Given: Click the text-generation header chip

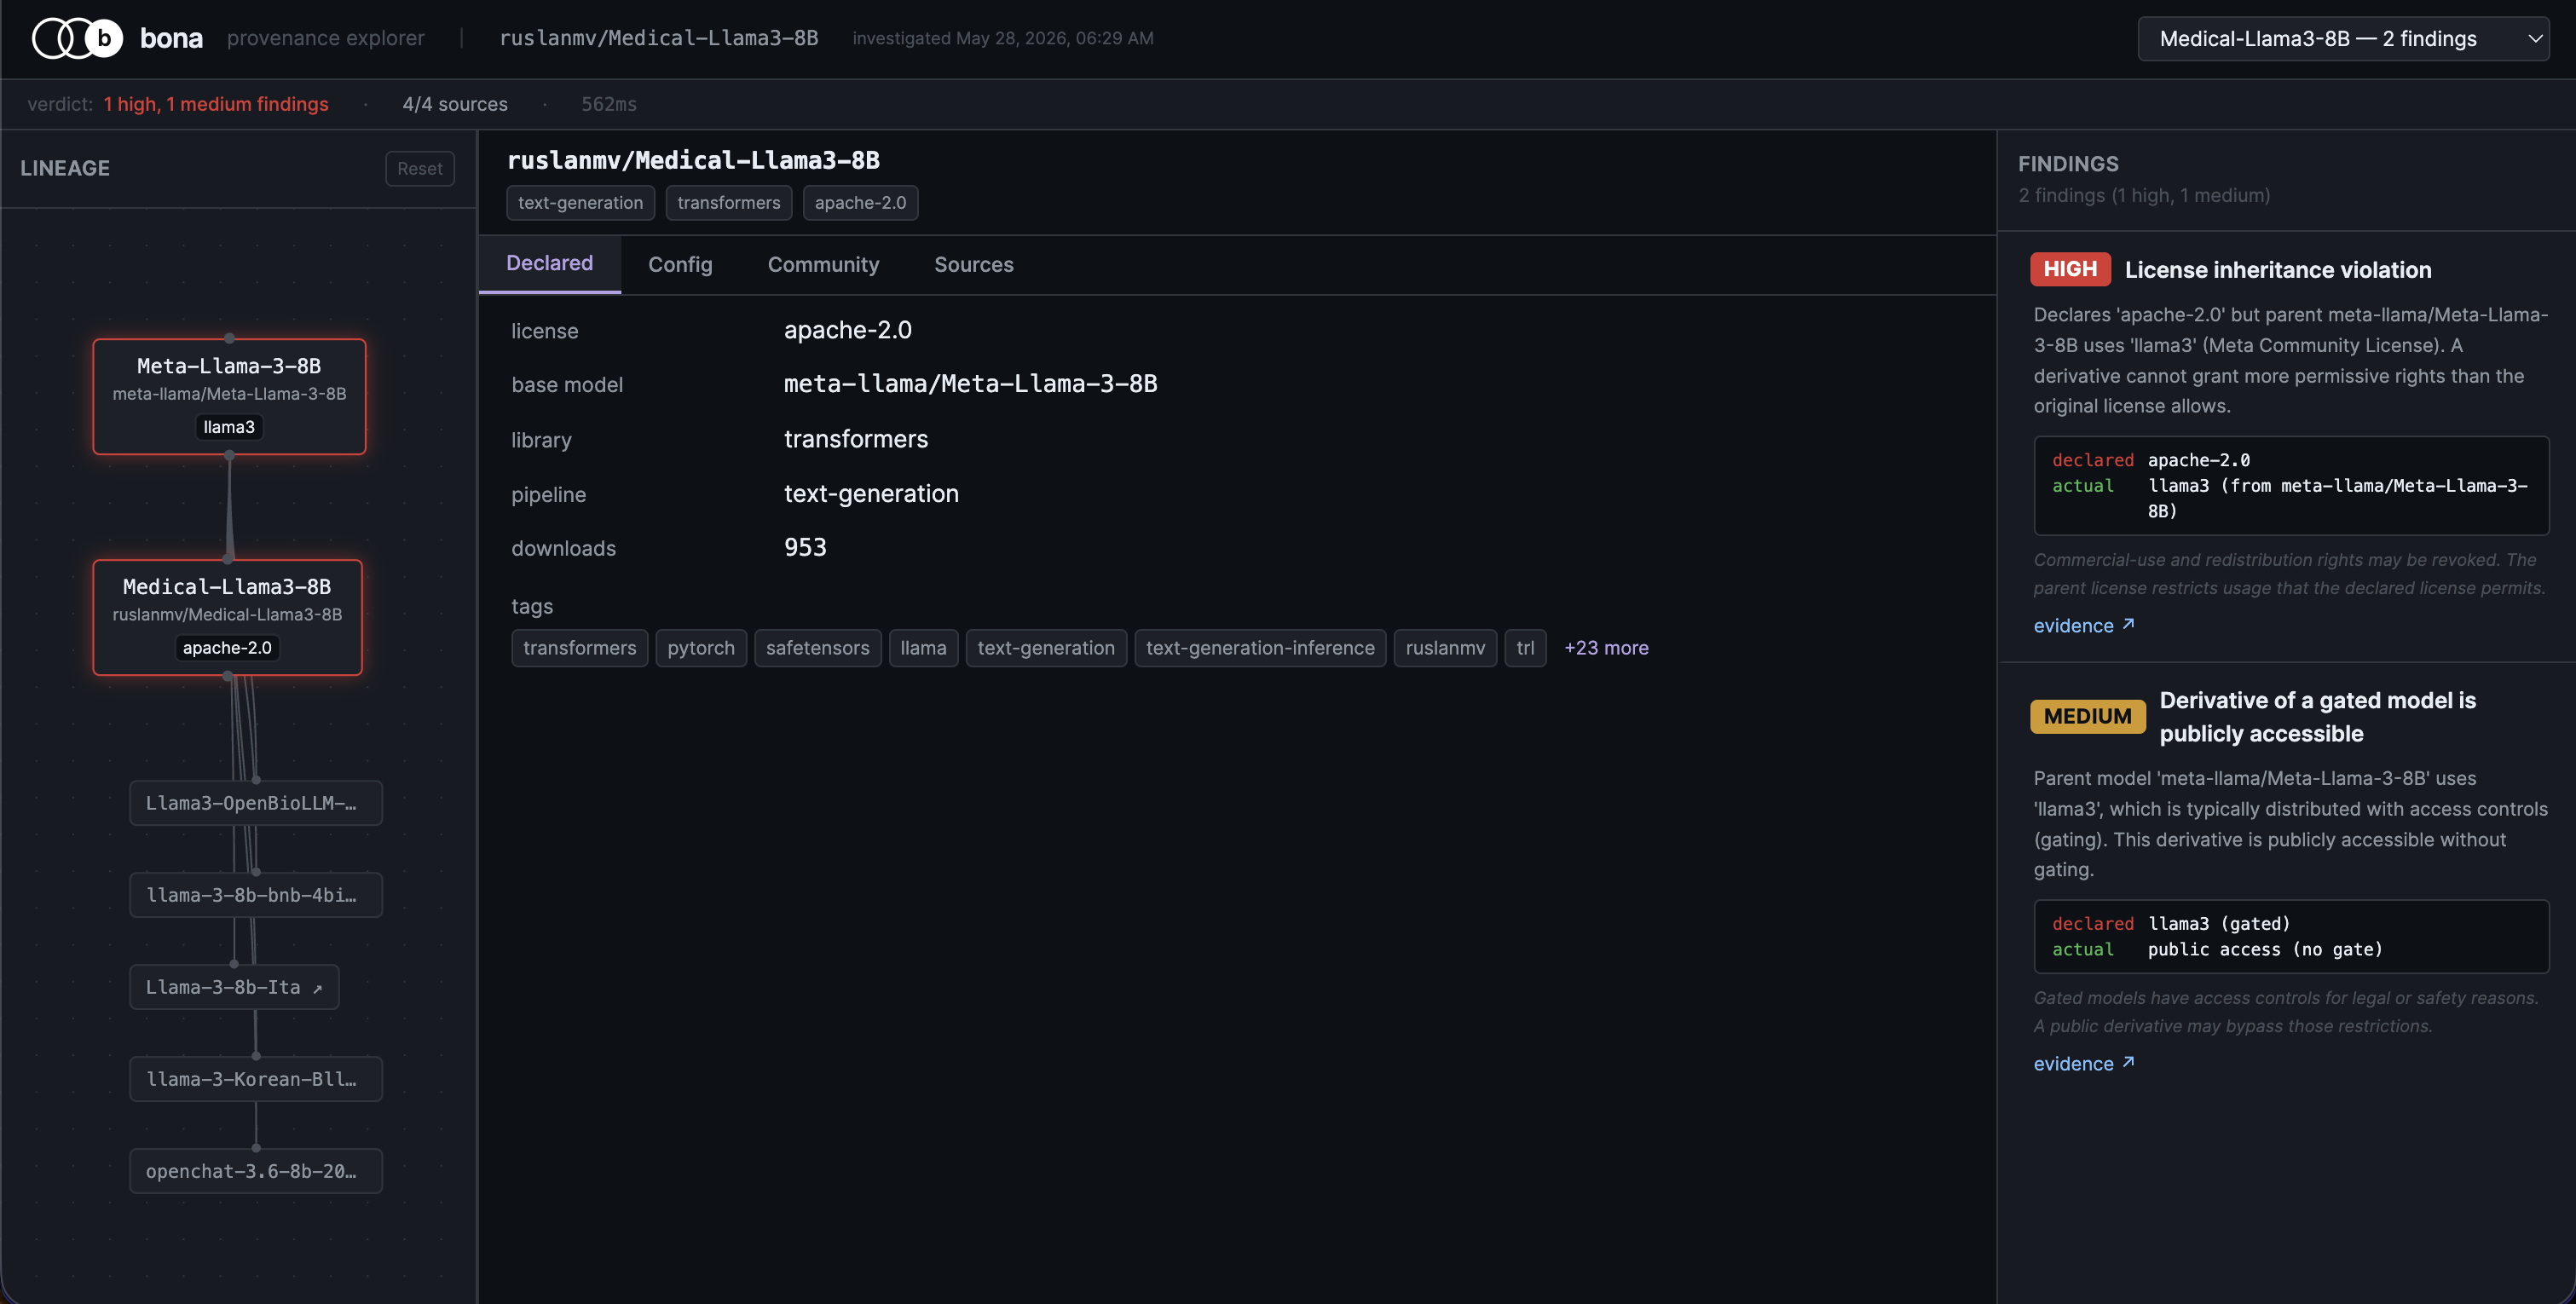Looking at the screenshot, I should (x=581, y=203).
